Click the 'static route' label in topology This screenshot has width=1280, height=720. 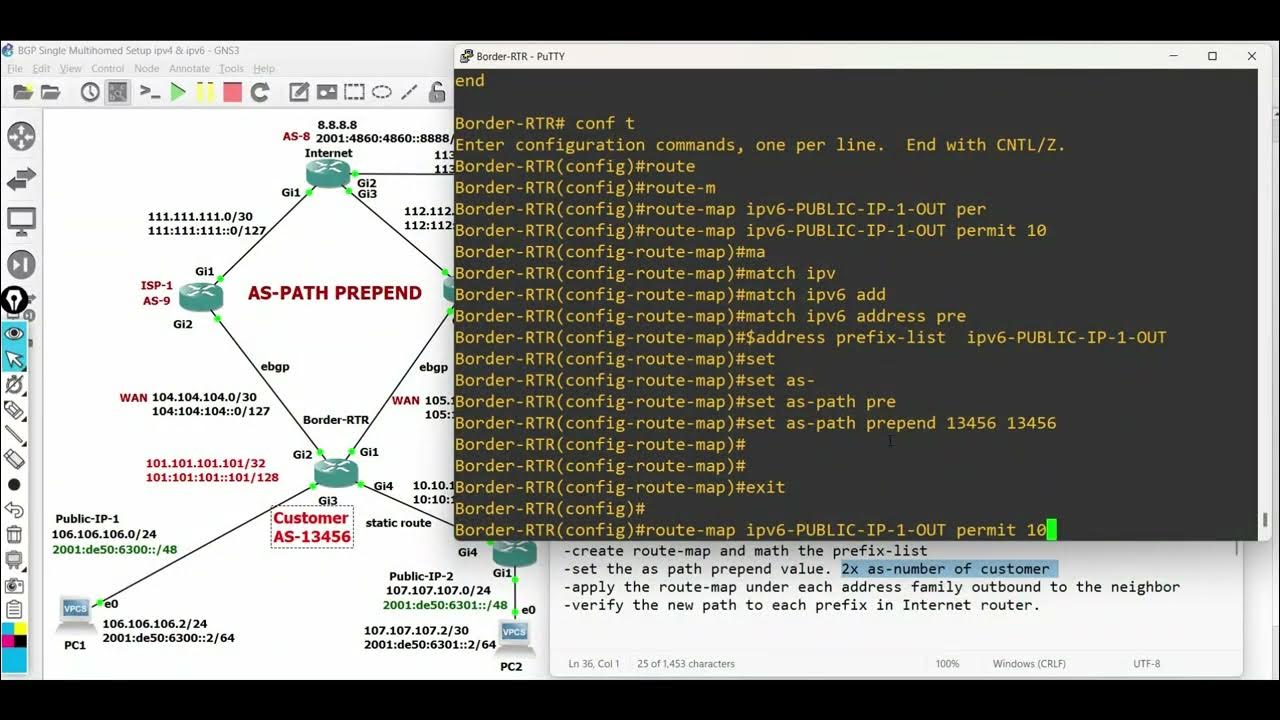398,523
